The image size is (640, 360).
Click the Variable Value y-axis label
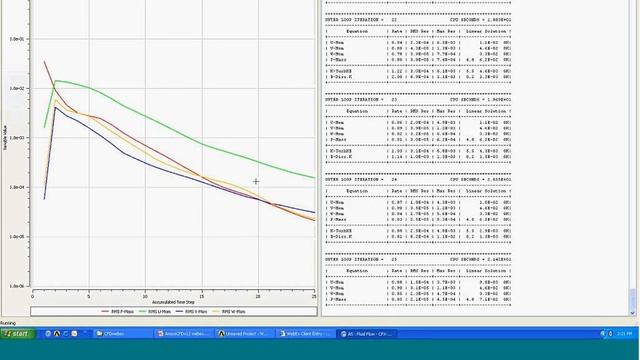(x=5, y=138)
